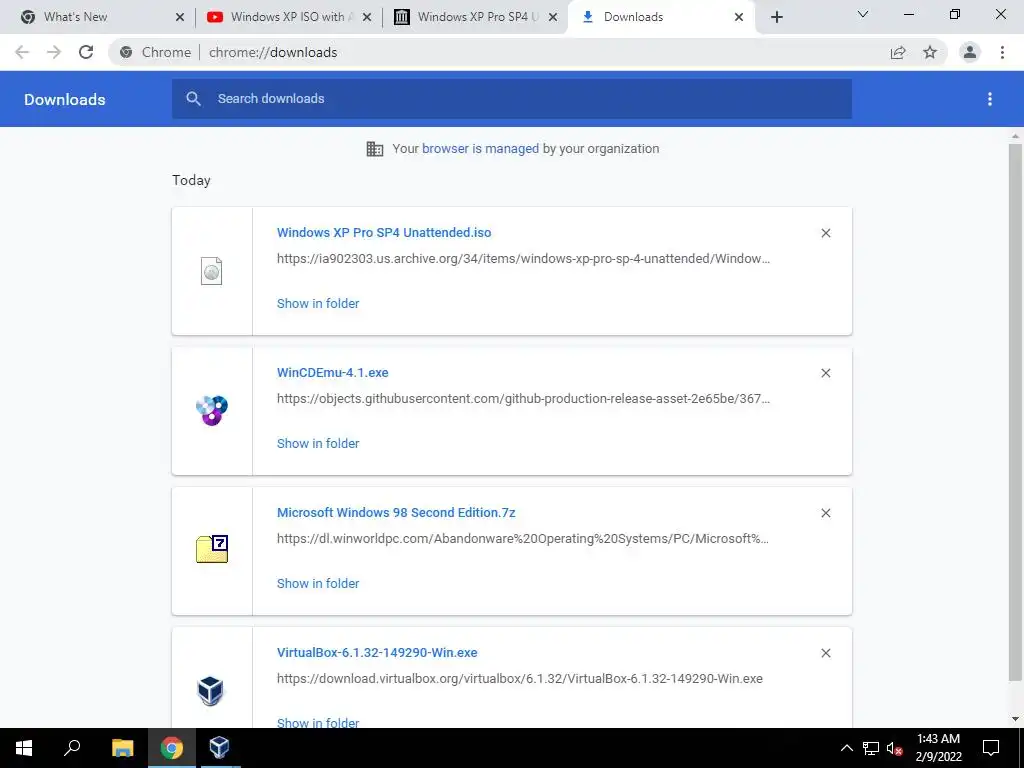Click the taskbar clock showing 1:43 AM
Screen dimensions: 1024x768
(938, 748)
